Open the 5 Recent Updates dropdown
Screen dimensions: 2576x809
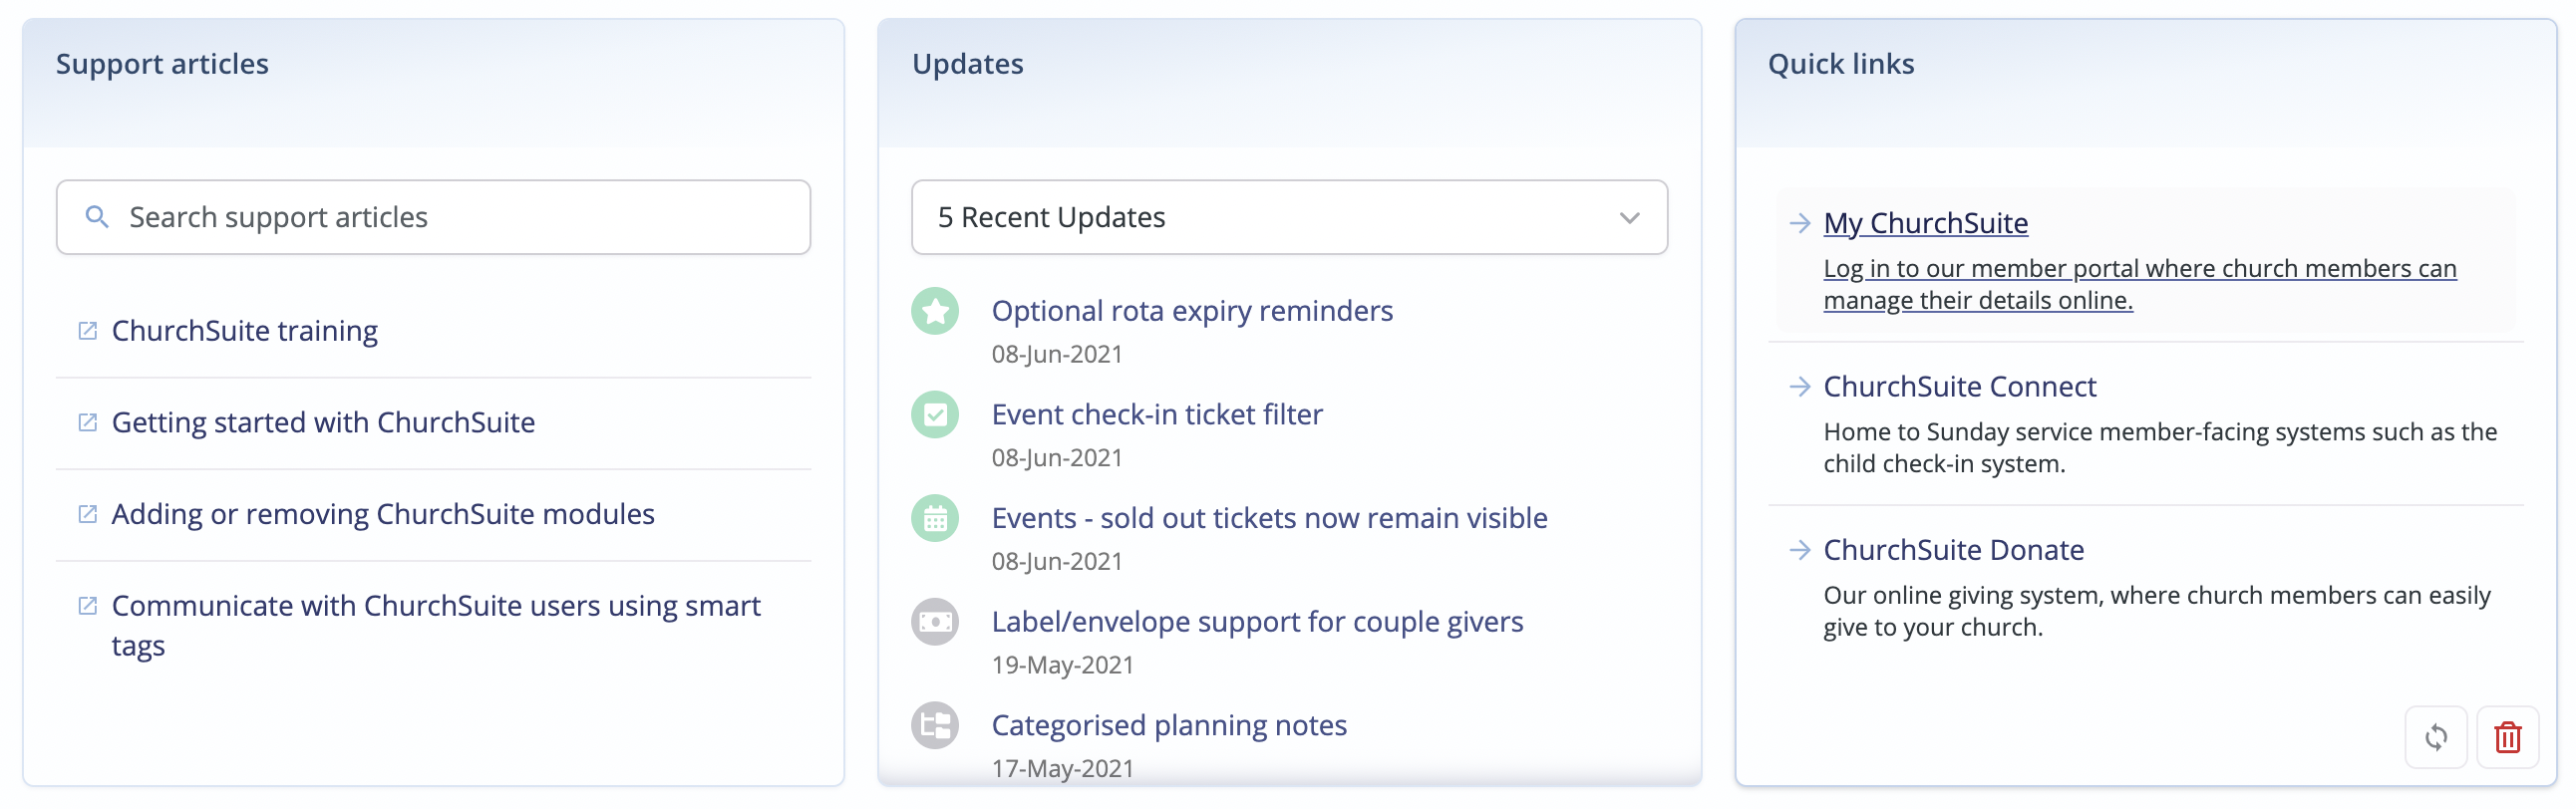tap(1288, 217)
